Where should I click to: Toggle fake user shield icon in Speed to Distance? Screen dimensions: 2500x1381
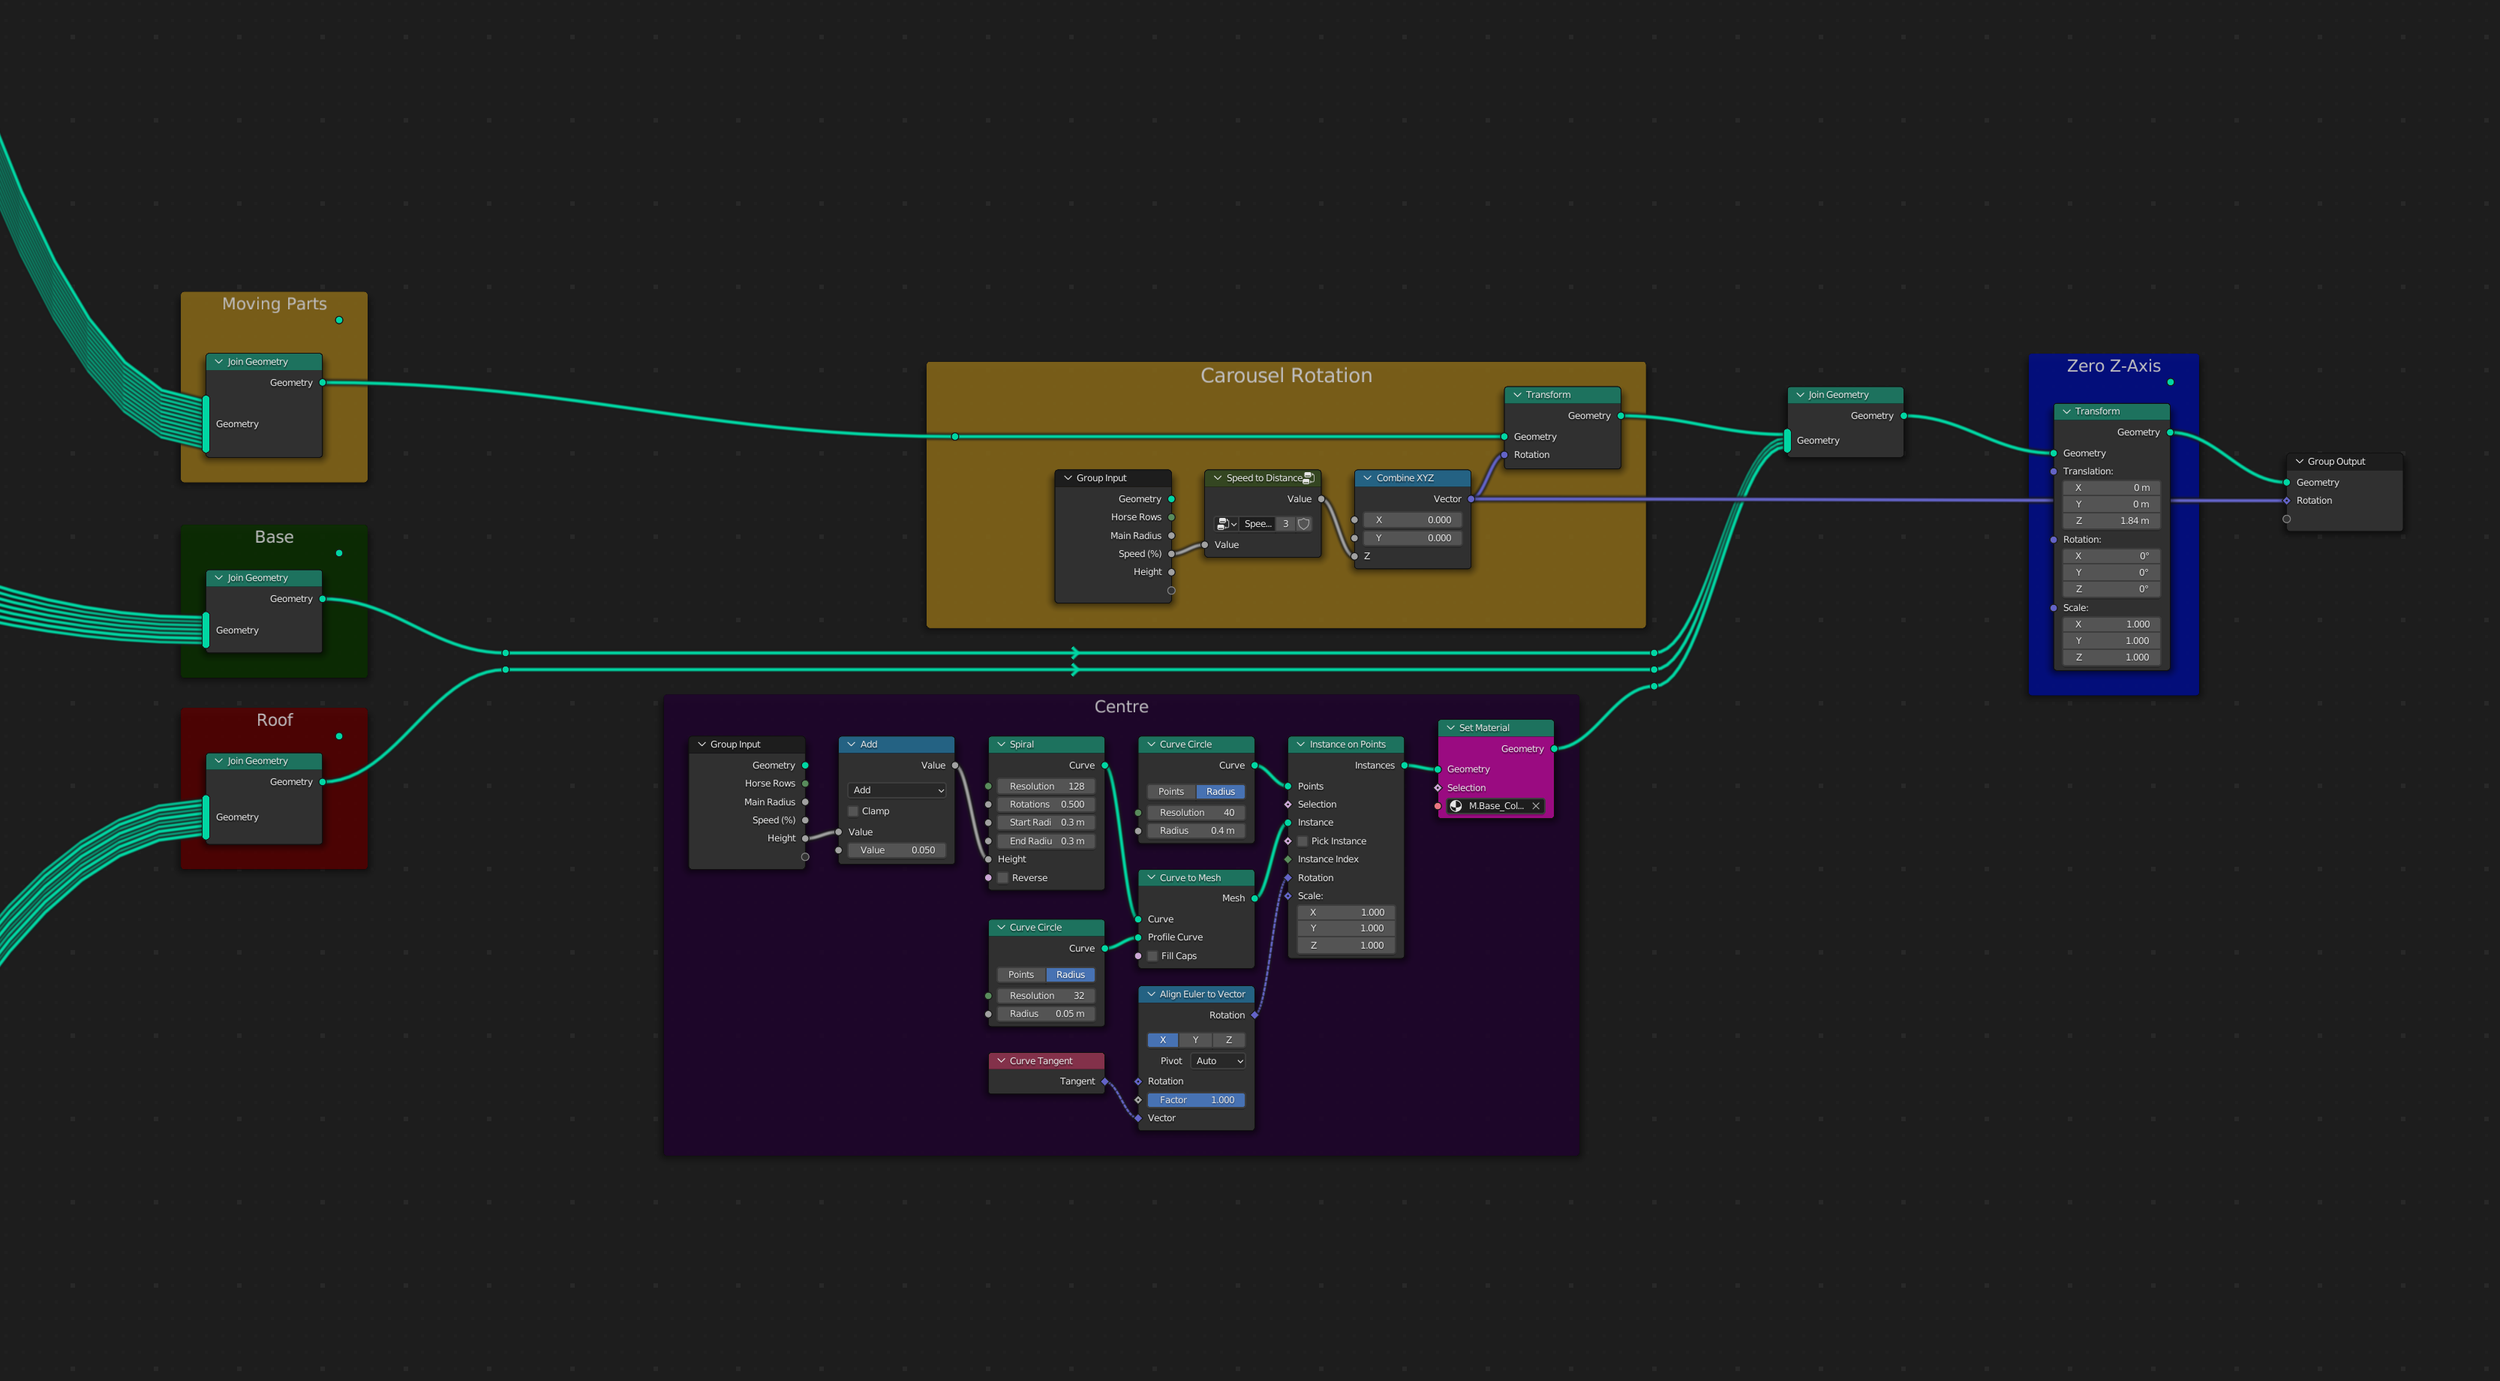coord(1304,524)
